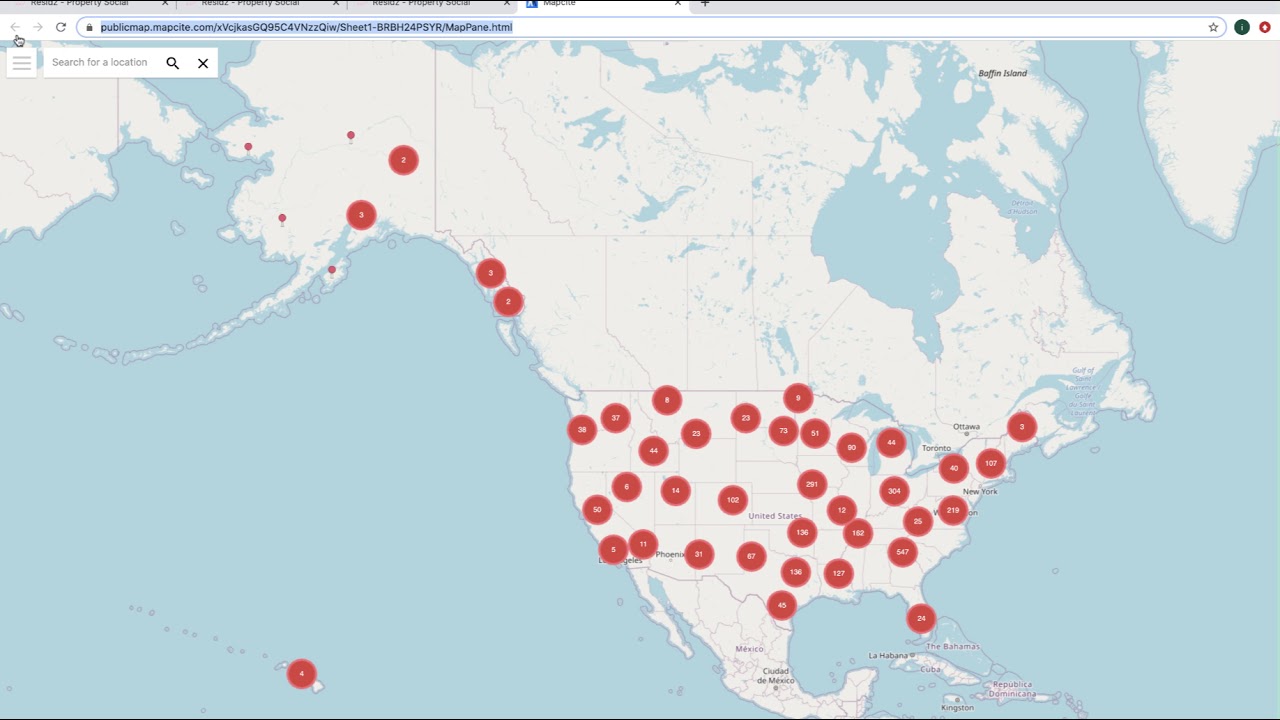Open the Mapcite hamburger menu
The image size is (1280, 720).
coord(21,62)
